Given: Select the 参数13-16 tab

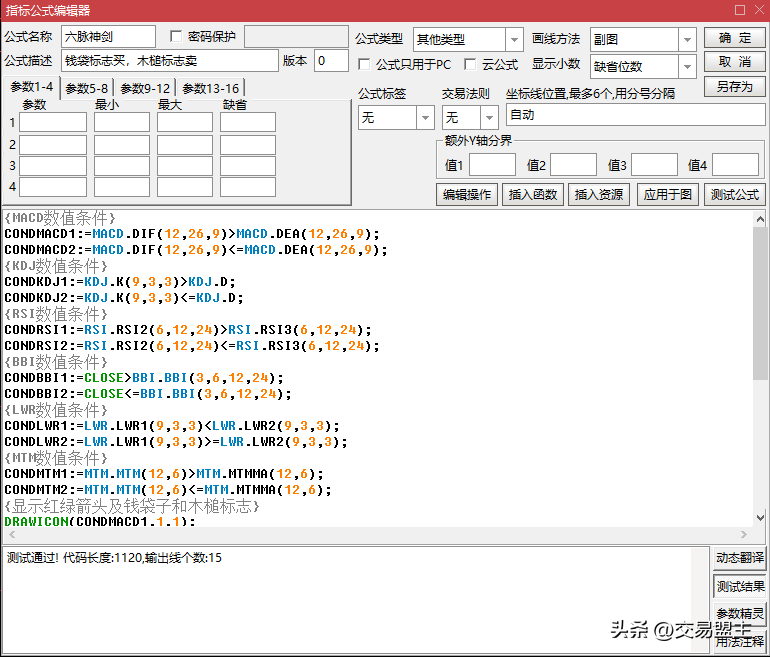Looking at the screenshot, I should [211, 88].
